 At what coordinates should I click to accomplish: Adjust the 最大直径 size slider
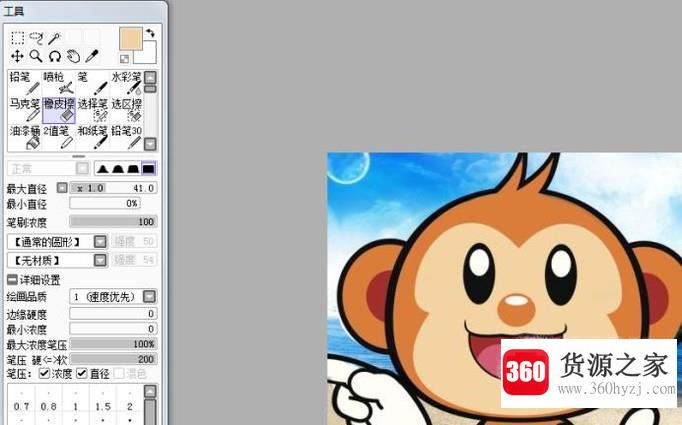(x=114, y=188)
